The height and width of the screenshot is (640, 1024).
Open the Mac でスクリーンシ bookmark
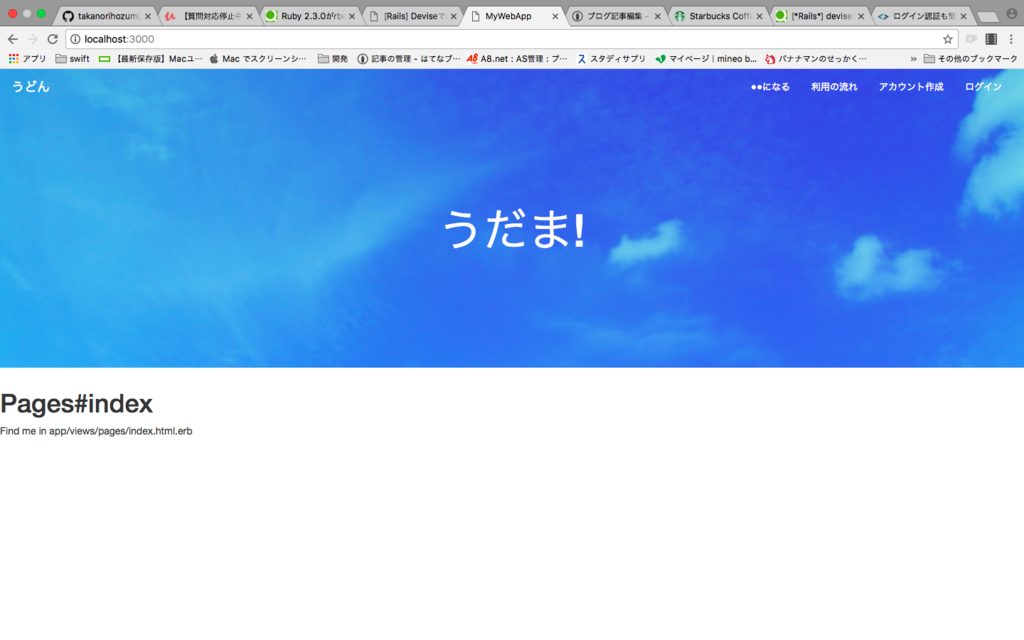(257, 59)
